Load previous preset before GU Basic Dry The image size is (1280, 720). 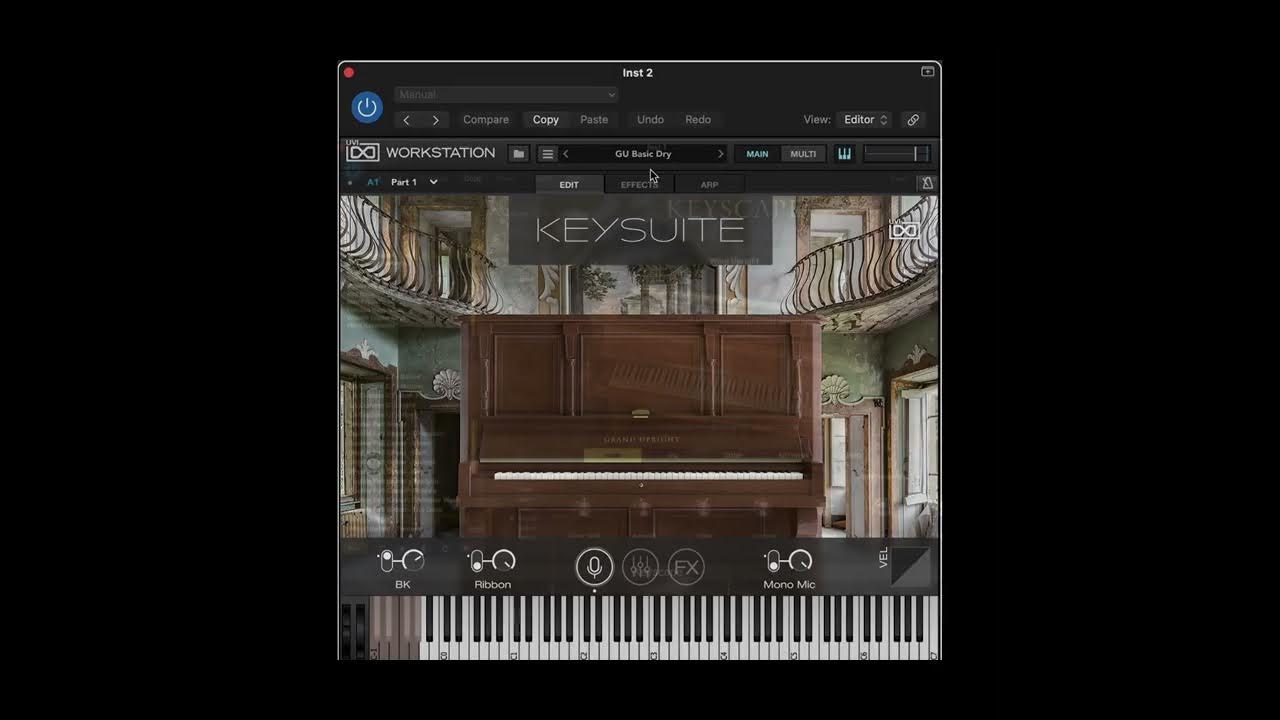[566, 154]
